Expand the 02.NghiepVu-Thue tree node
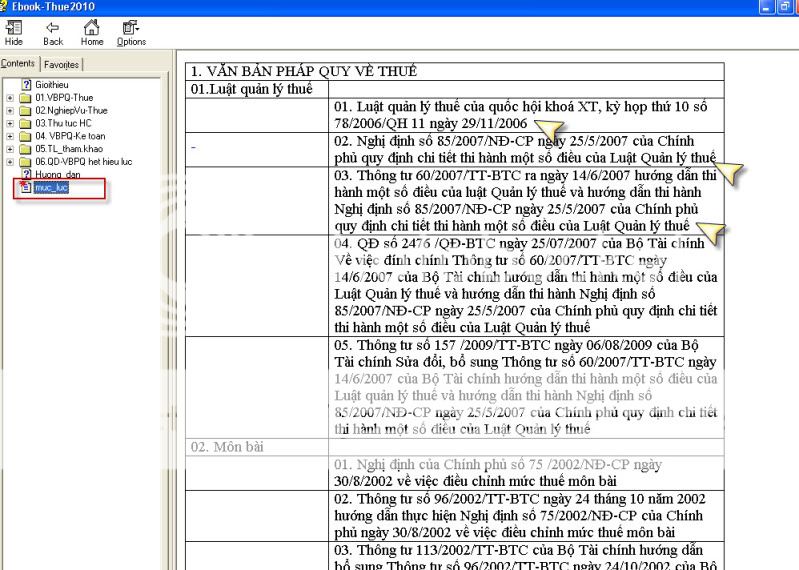 [x=10, y=110]
